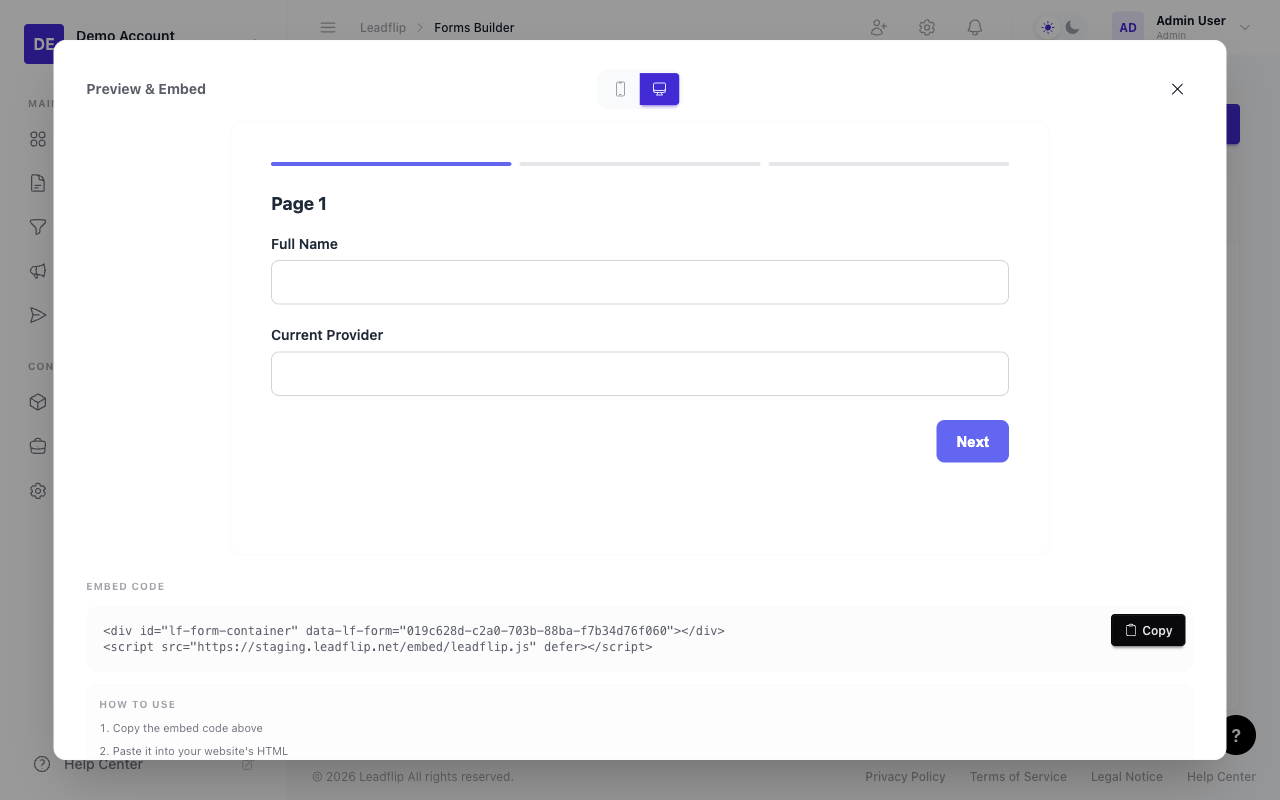
Task: Open the settings gear in header
Action: (927, 28)
